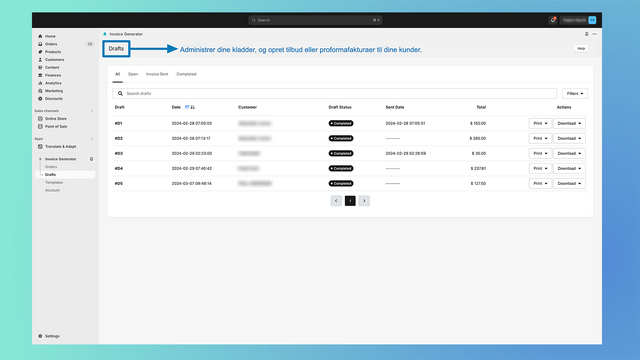Click the Invoice Generator sidebar item
Image resolution: width=640 pixels, height=360 pixels.
click(x=60, y=159)
